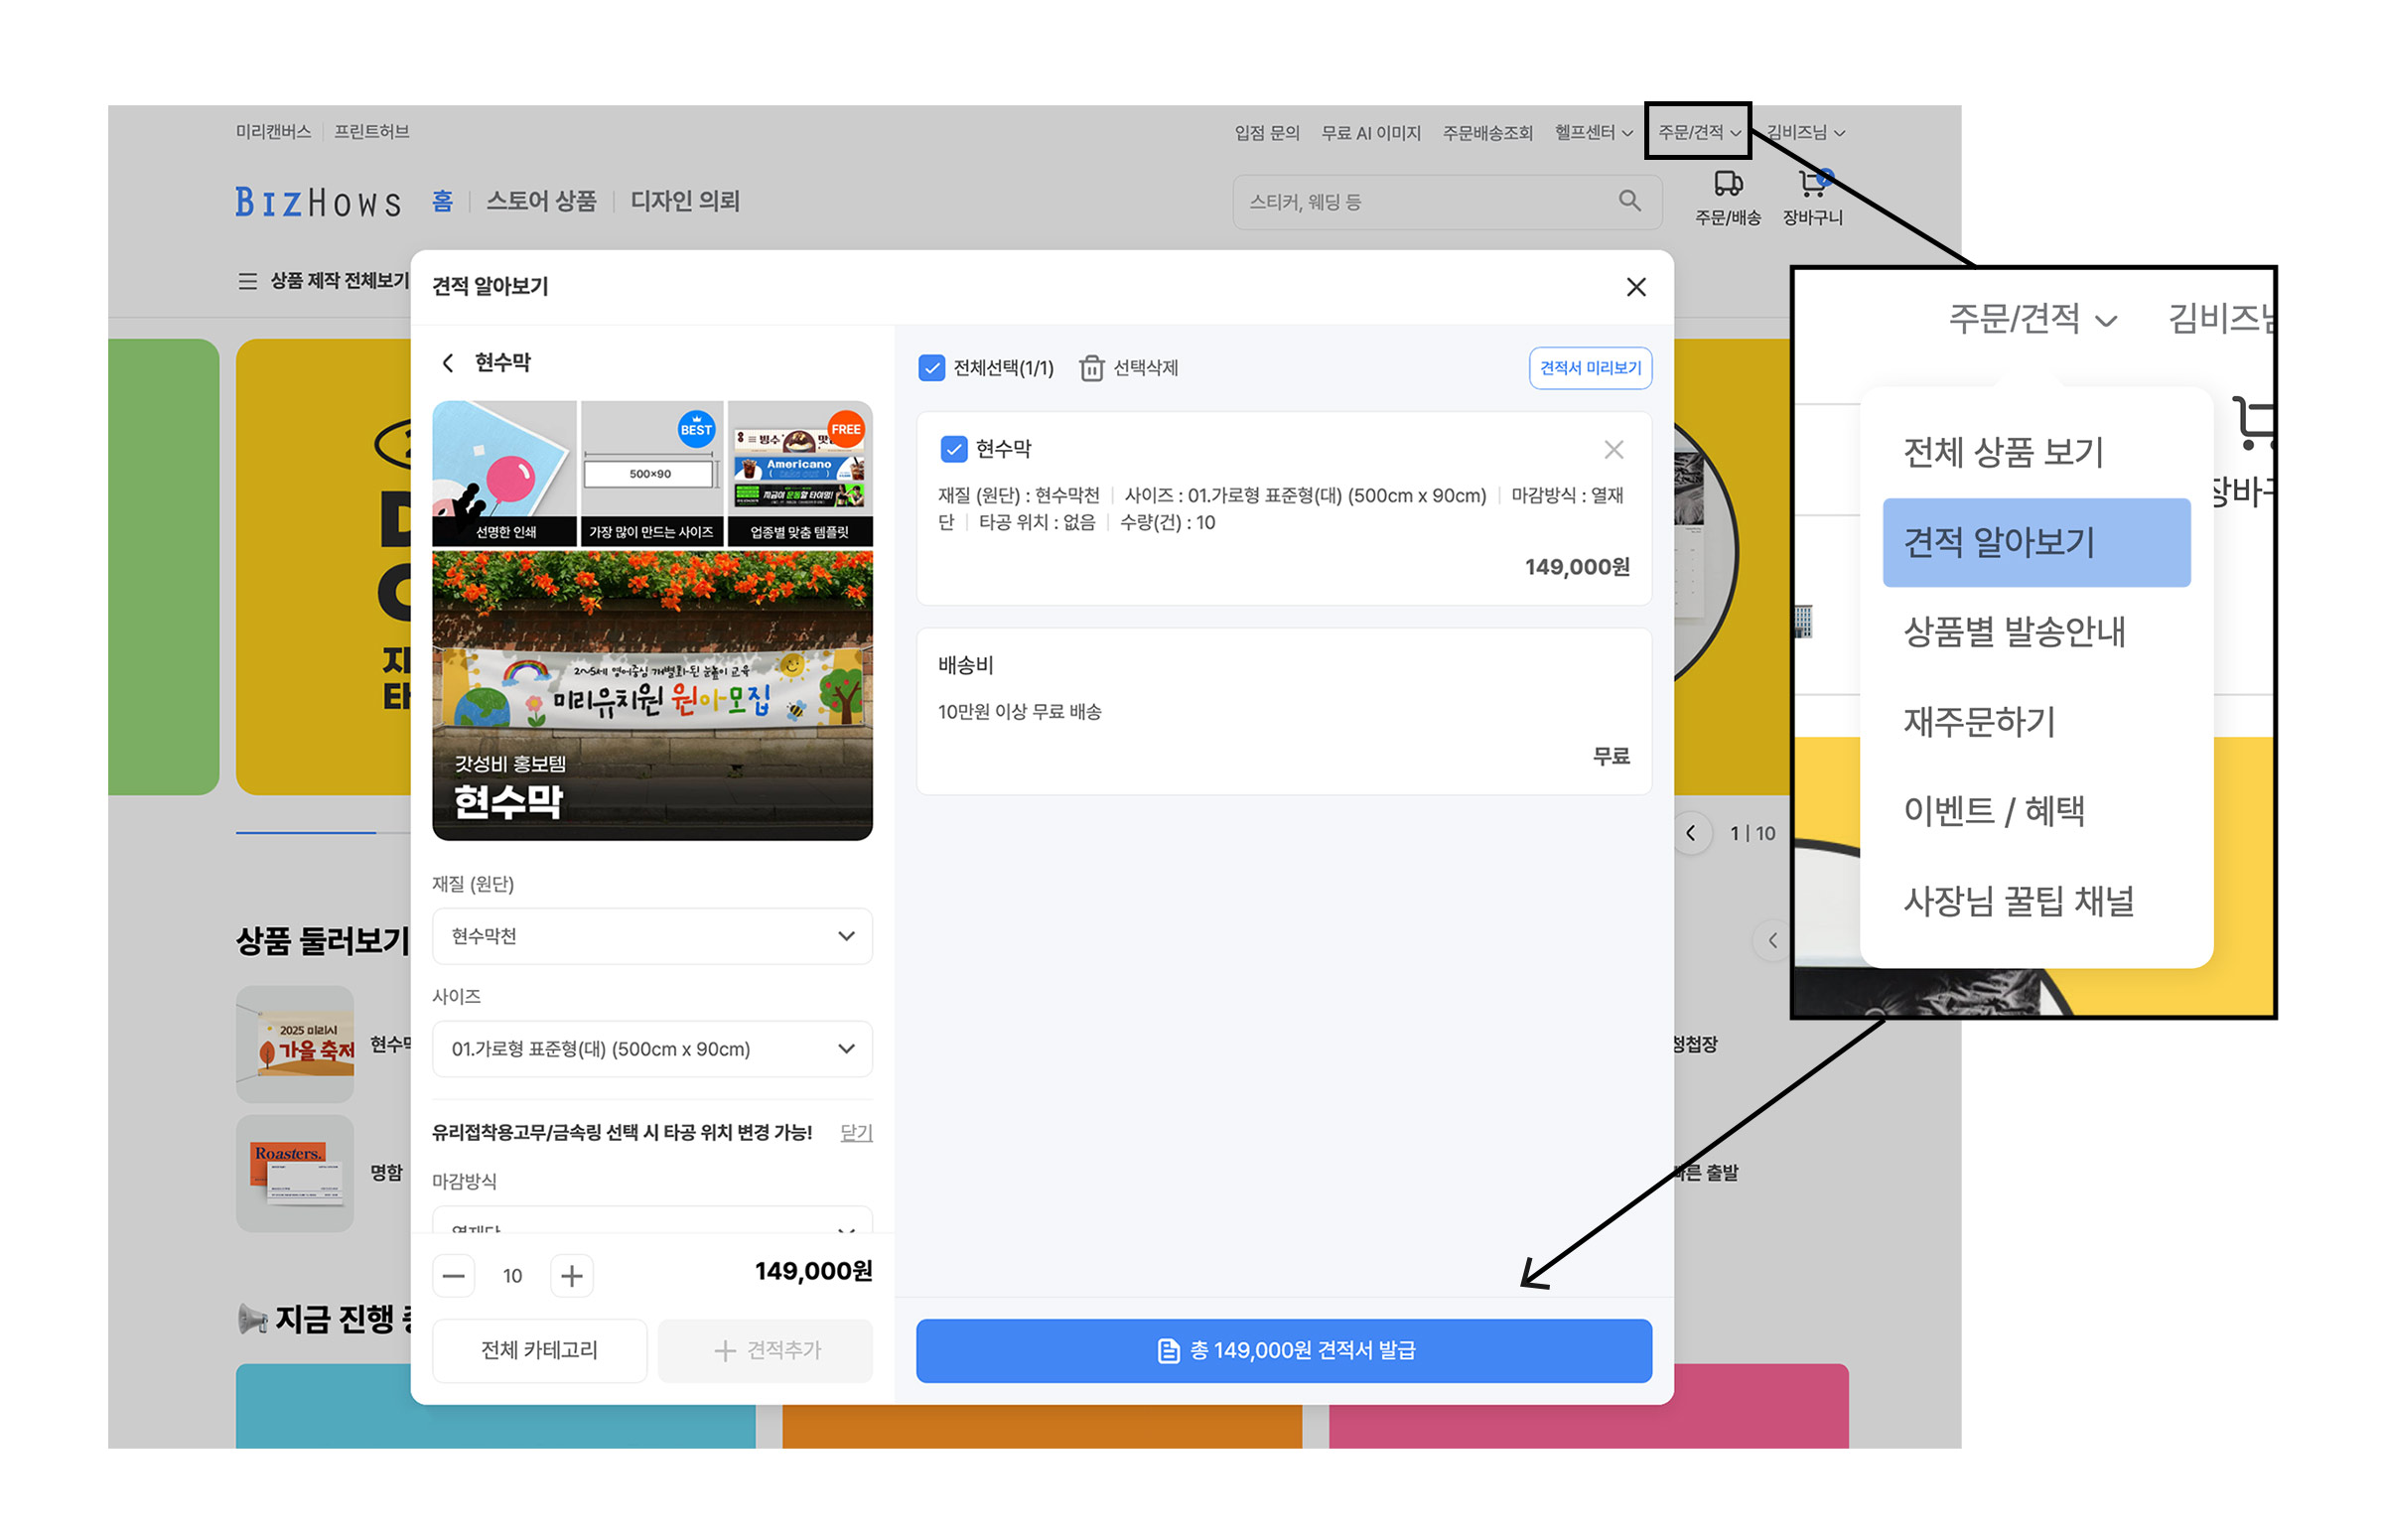2383x1540 pixels.
Task: Click the search magnifier icon
Action: click(1629, 201)
